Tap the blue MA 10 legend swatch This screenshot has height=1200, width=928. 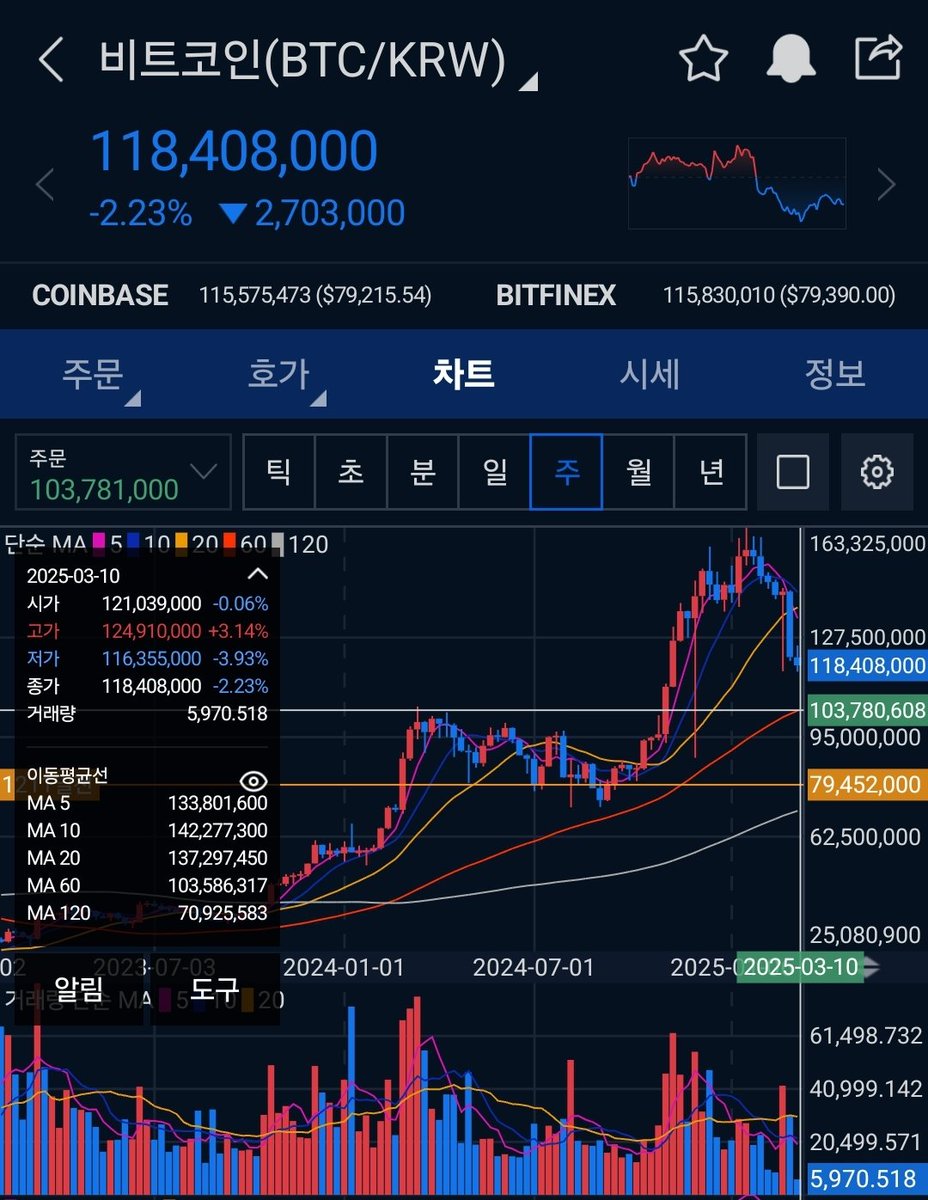[x=133, y=544]
